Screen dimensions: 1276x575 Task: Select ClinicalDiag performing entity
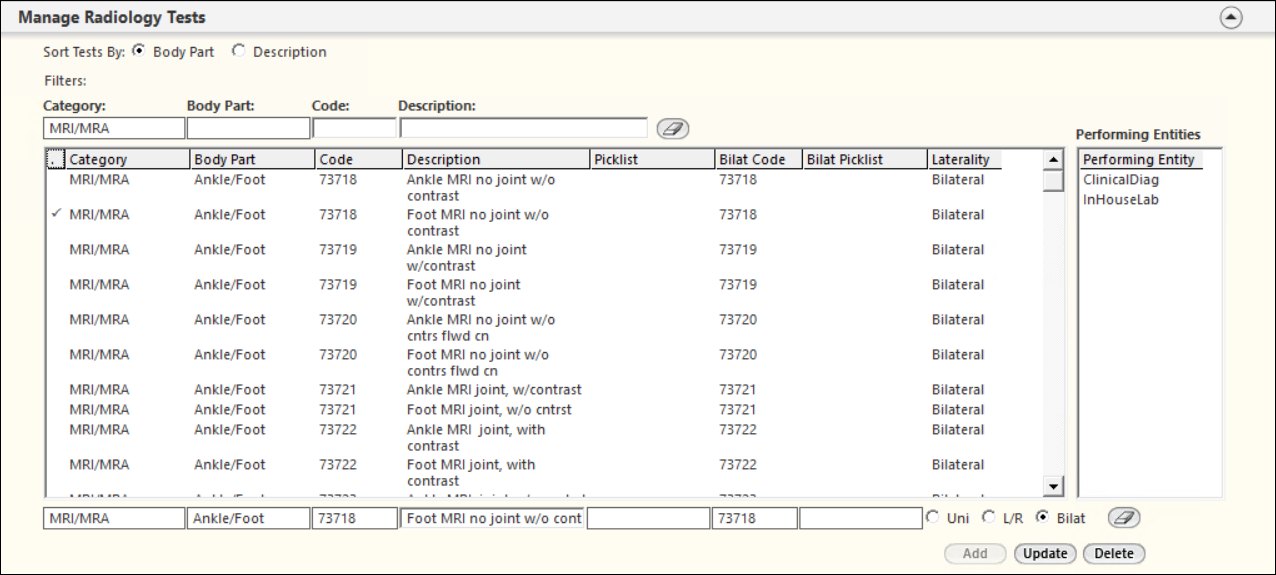point(1121,180)
